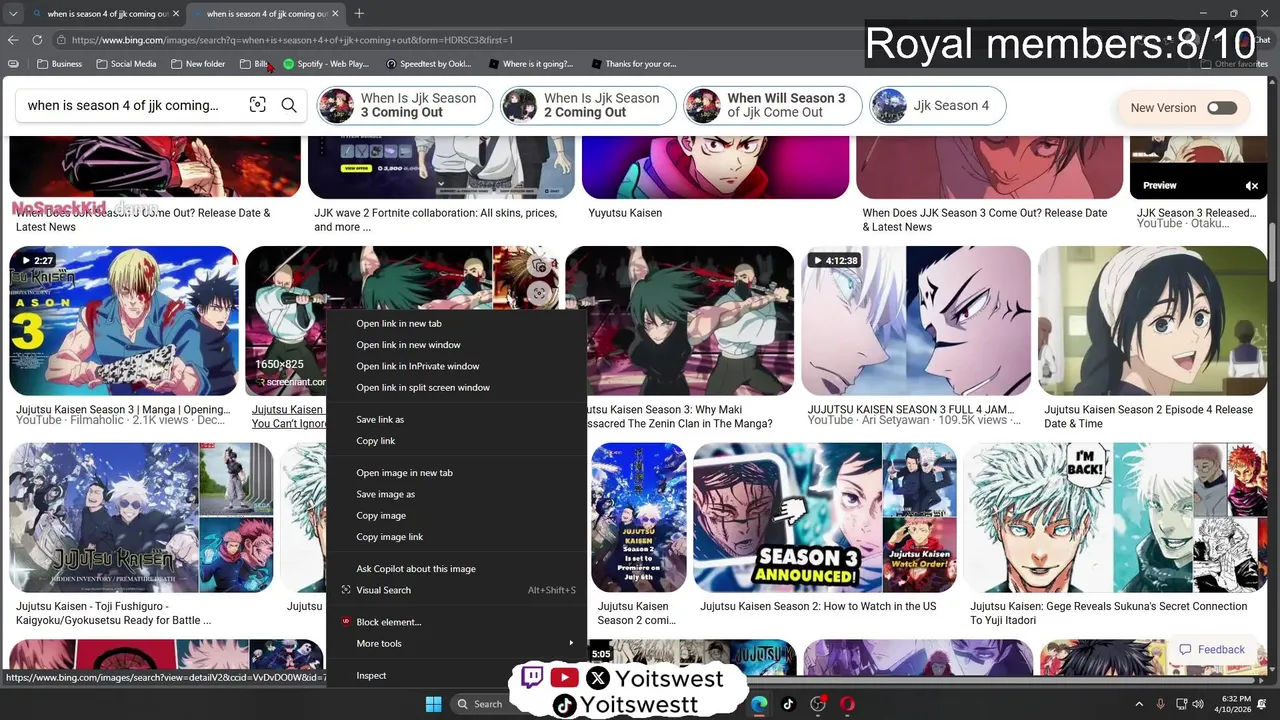The image size is (1280, 720).
Task: Click the visual search camera icon in search box
Action: click(x=257, y=105)
